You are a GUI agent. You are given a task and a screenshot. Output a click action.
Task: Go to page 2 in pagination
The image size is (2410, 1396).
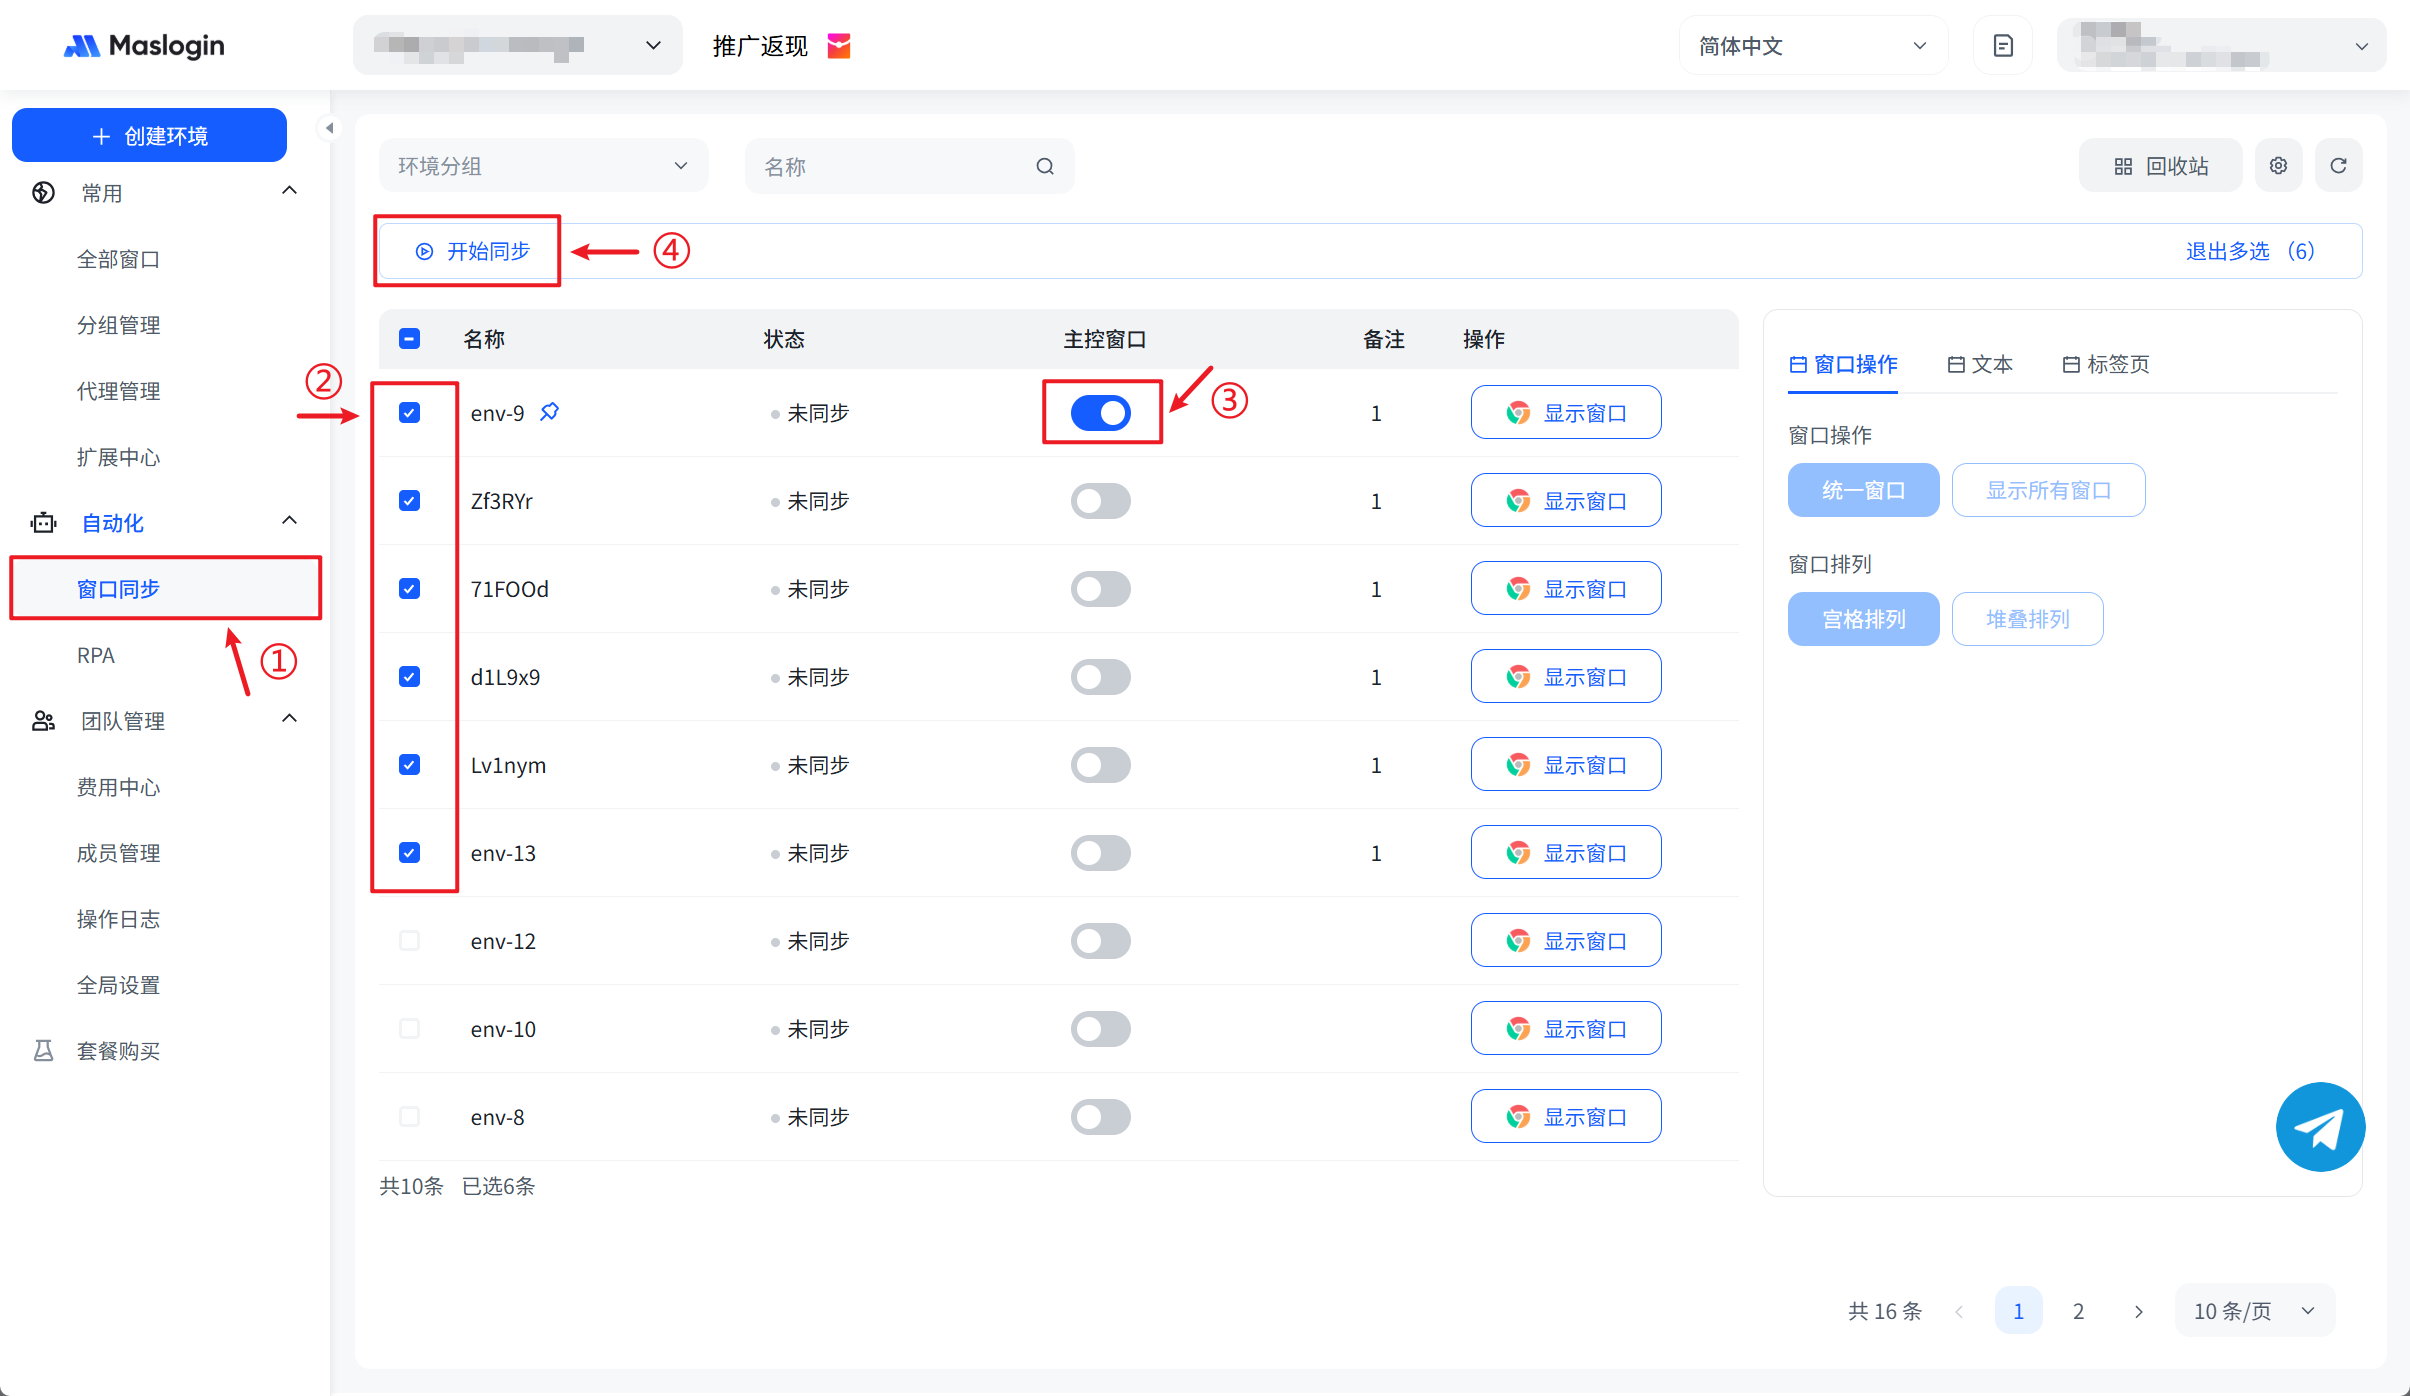coord(2078,1311)
